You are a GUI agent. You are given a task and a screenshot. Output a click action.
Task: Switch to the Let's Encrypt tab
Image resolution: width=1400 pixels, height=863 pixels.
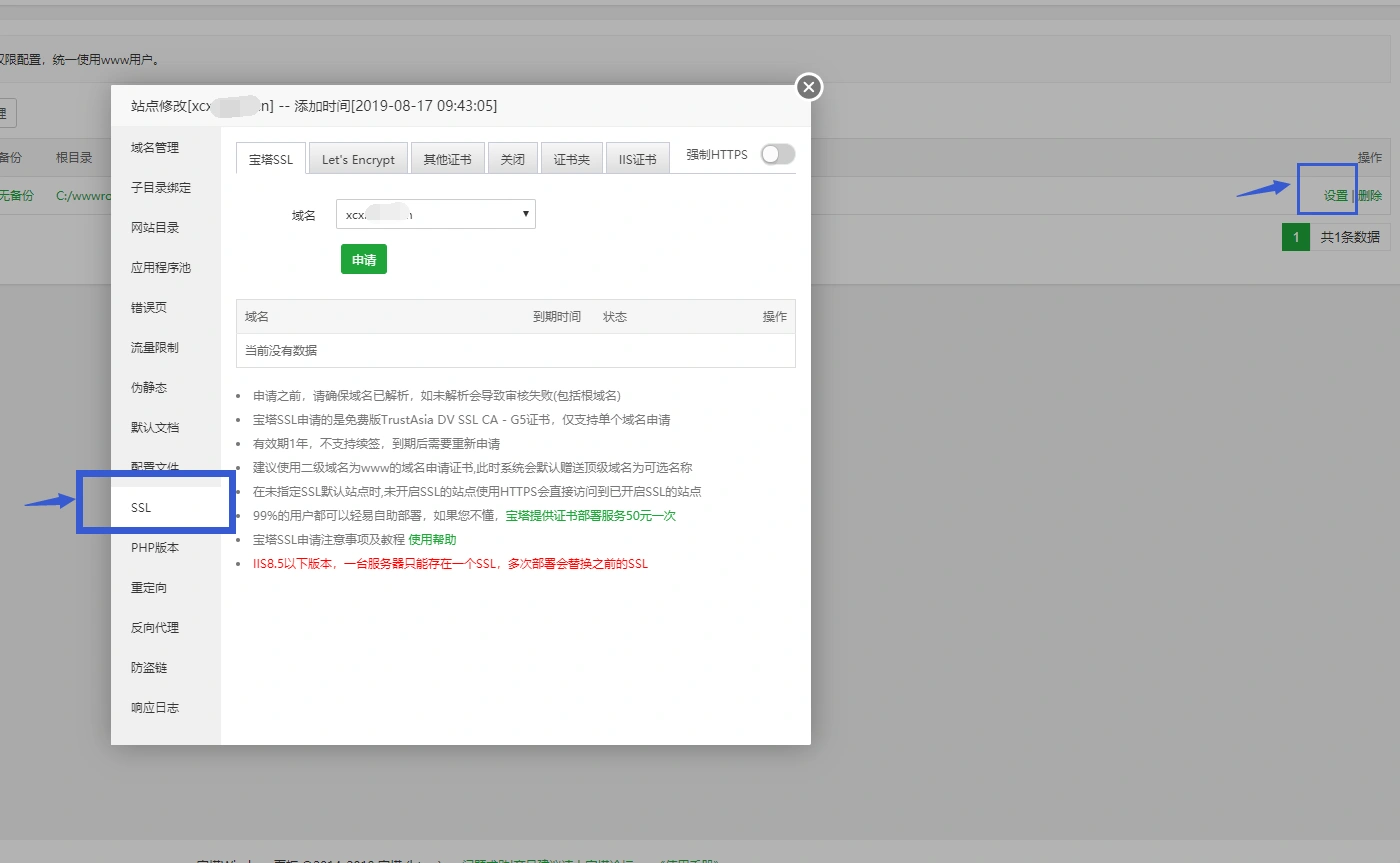point(358,159)
